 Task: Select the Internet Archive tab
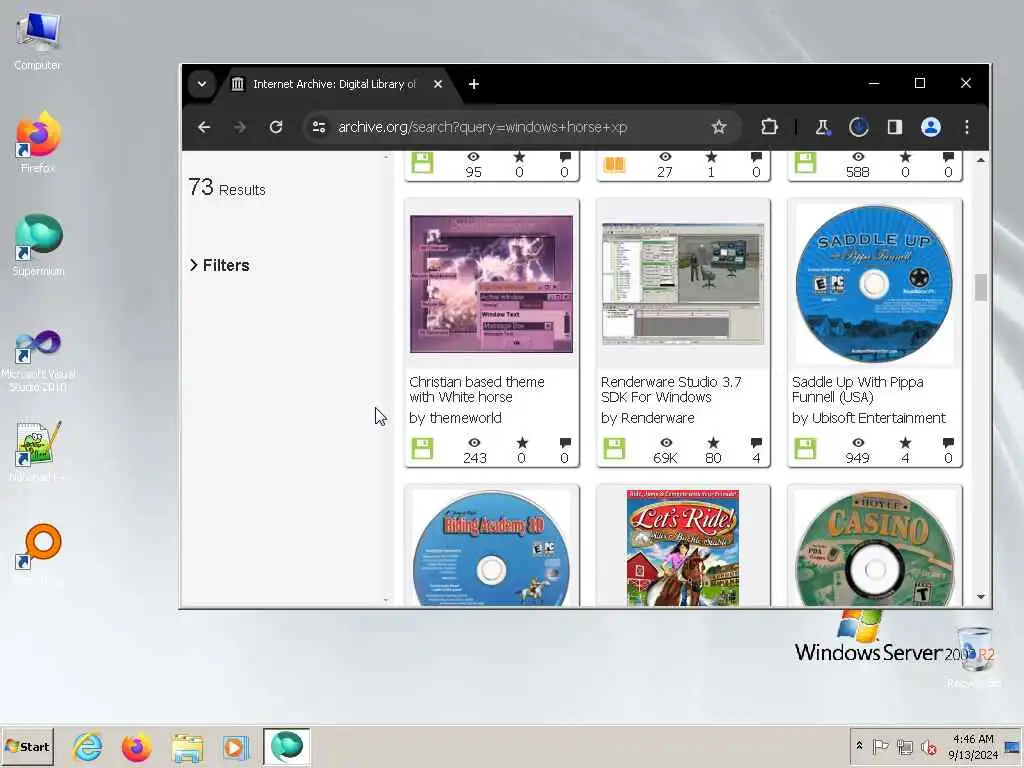click(x=334, y=84)
